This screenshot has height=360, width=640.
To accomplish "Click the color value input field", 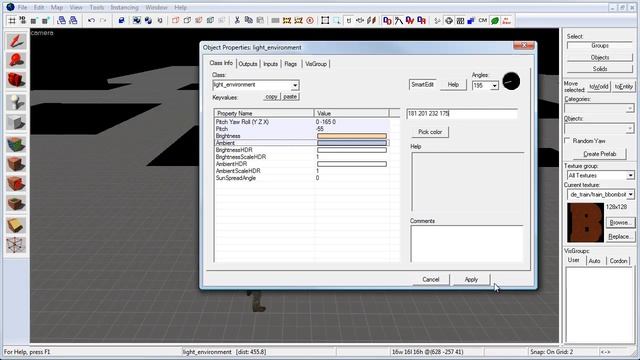I will (462, 113).
